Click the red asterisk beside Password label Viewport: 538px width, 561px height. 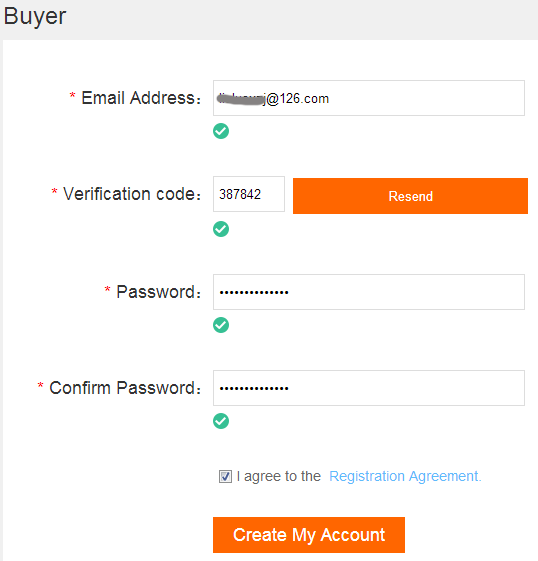(x=107, y=289)
